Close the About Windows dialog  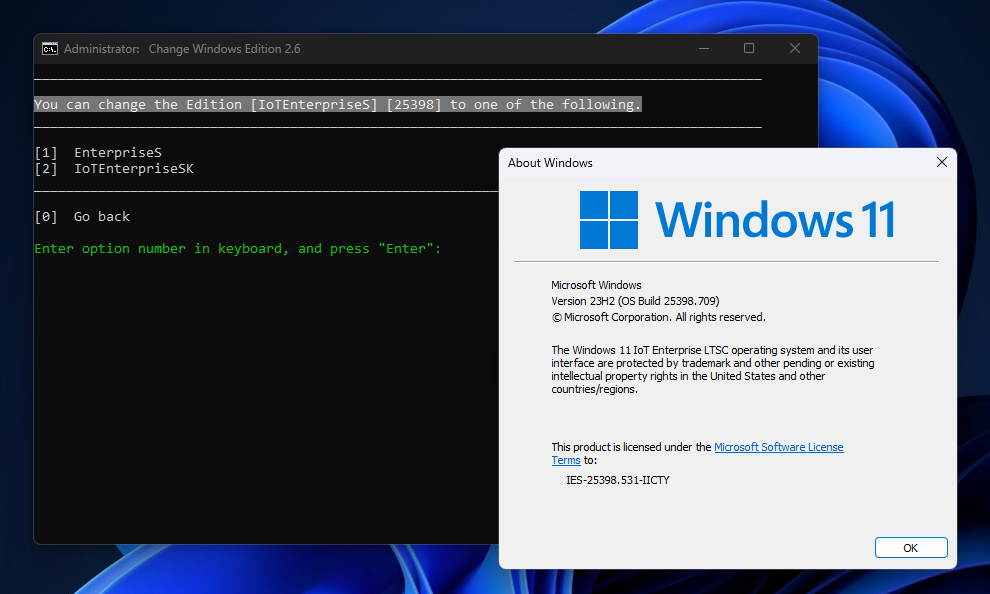(941, 162)
